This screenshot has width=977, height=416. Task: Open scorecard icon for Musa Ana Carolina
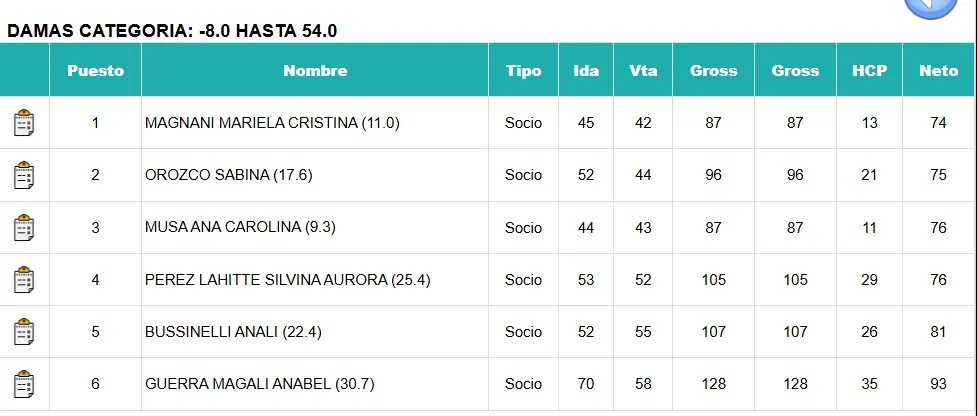click(x=24, y=228)
